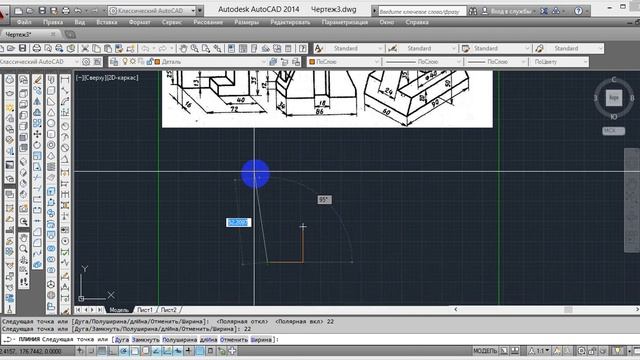This screenshot has width=640, height=360.
Task: Select the Diameter dimension tool
Action: [x=65, y=148]
